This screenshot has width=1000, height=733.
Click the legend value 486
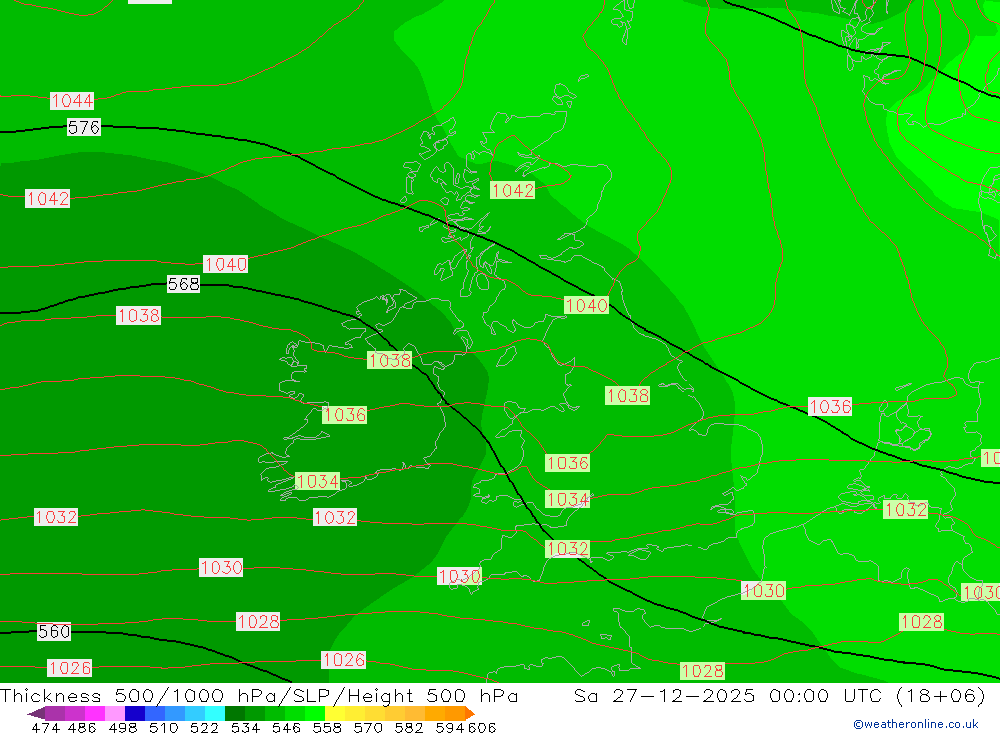click(82, 728)
